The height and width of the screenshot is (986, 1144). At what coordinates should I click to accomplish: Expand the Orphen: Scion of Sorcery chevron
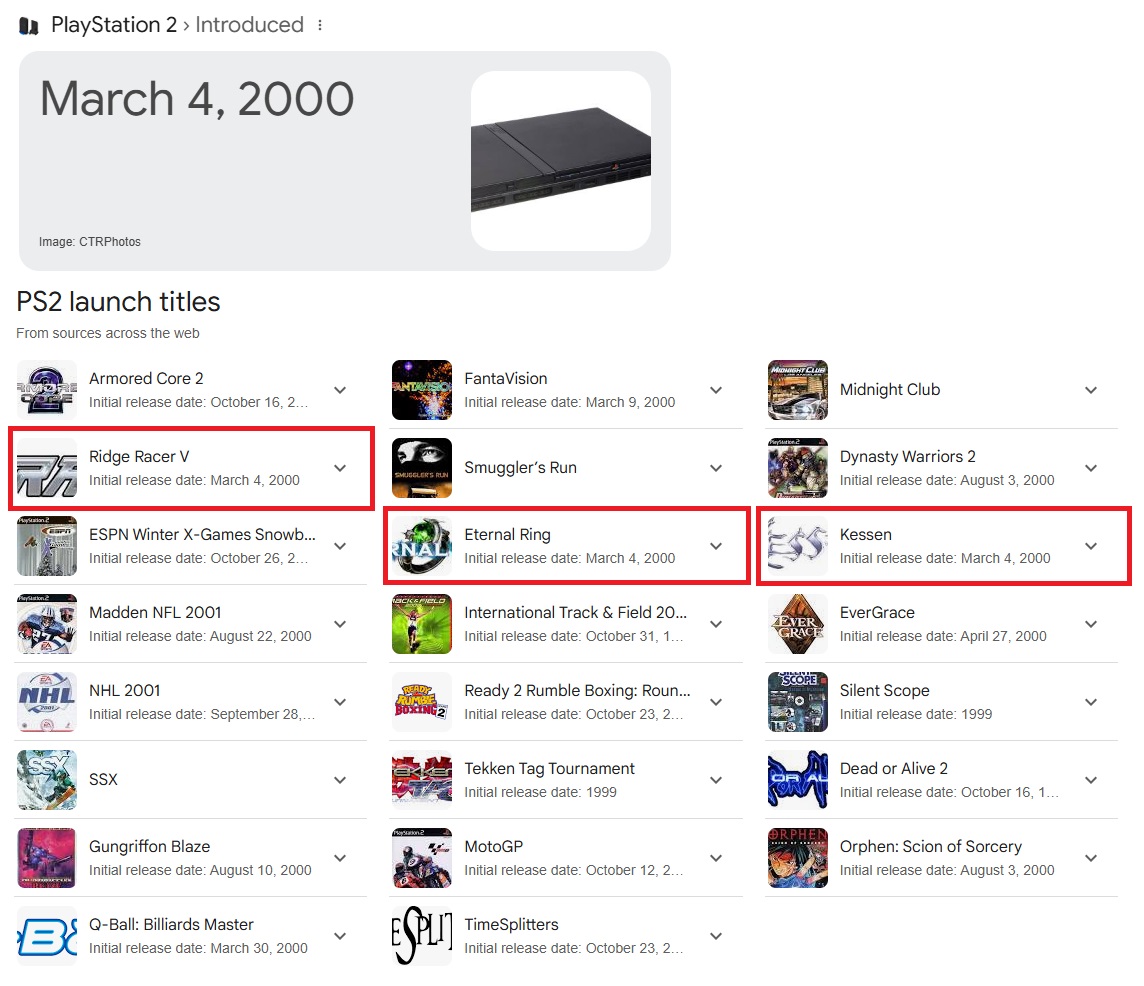click(1091, 859)
